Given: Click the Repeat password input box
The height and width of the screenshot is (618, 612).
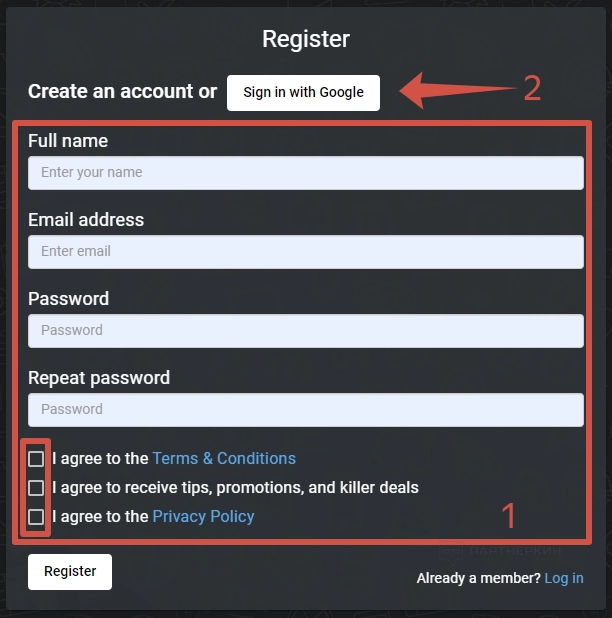Looking at the screenshot, I should tap(305, 409).
